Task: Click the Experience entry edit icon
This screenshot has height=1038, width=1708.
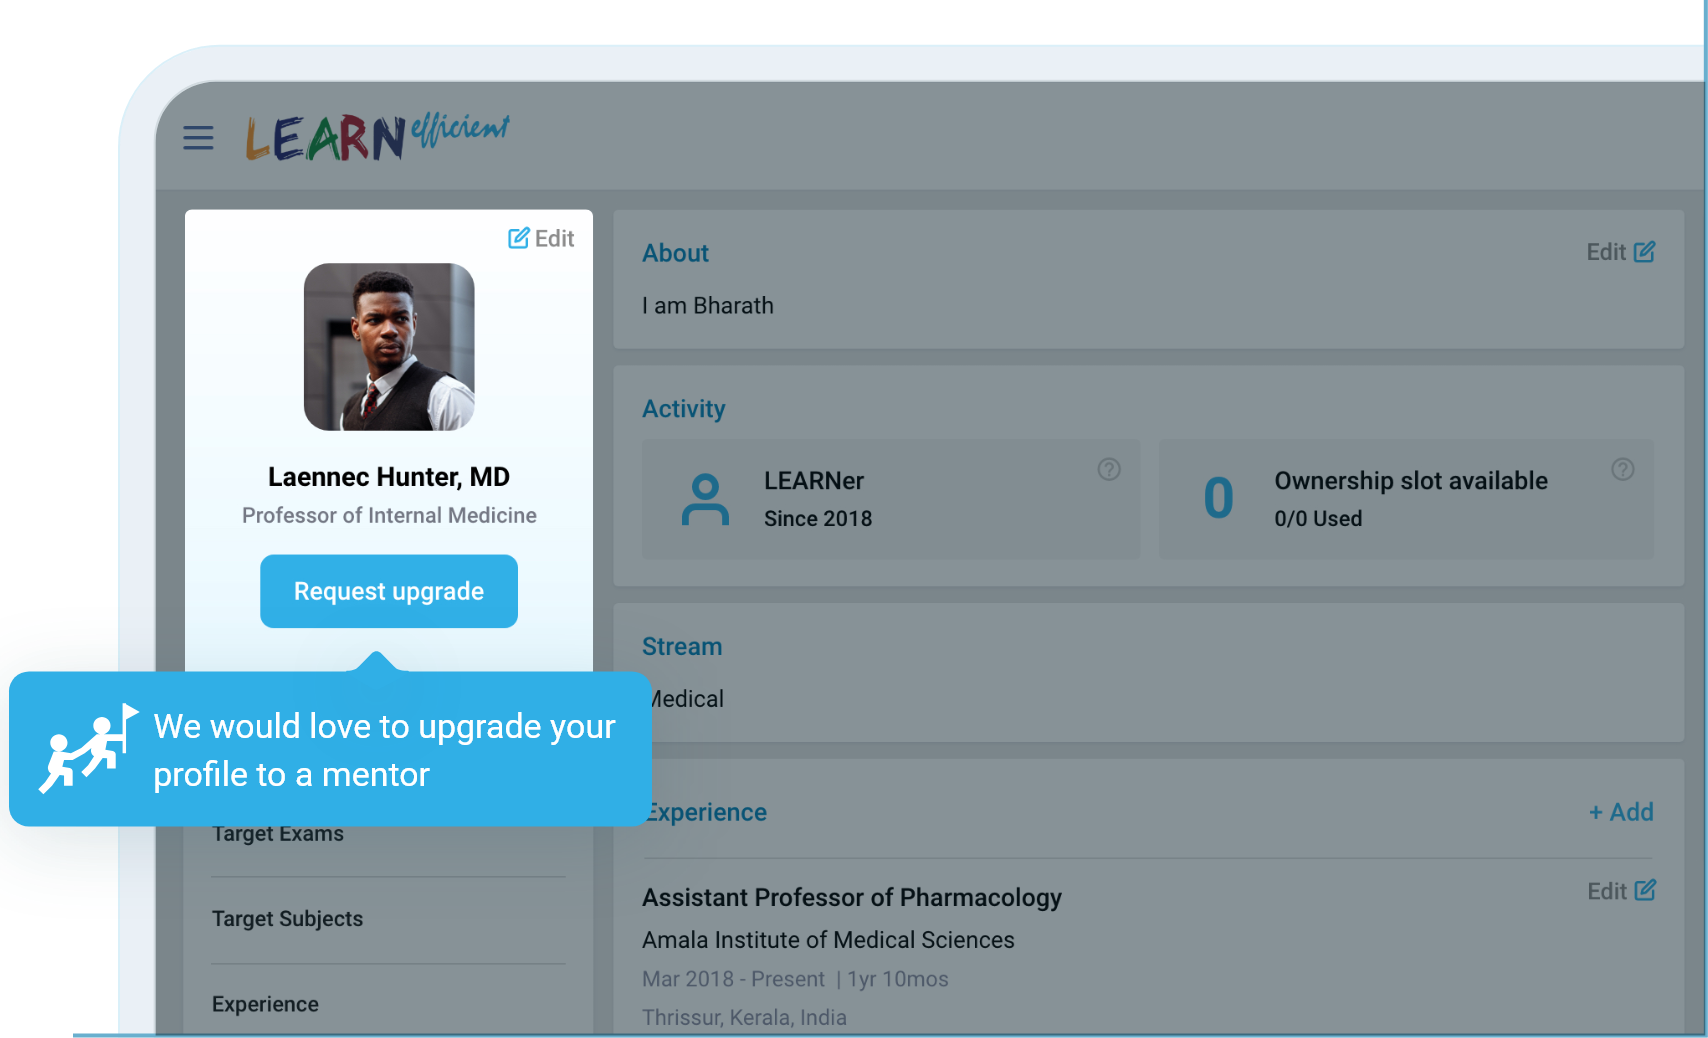Action: tap(1644, 890)
